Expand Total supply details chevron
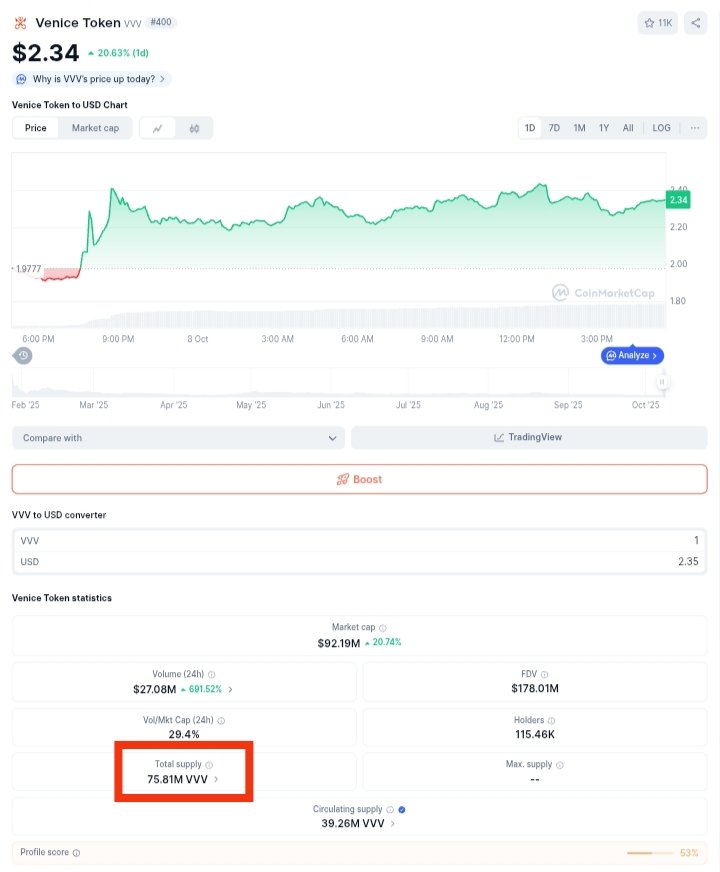Screen dimensions: 720x872 (216, 780)
